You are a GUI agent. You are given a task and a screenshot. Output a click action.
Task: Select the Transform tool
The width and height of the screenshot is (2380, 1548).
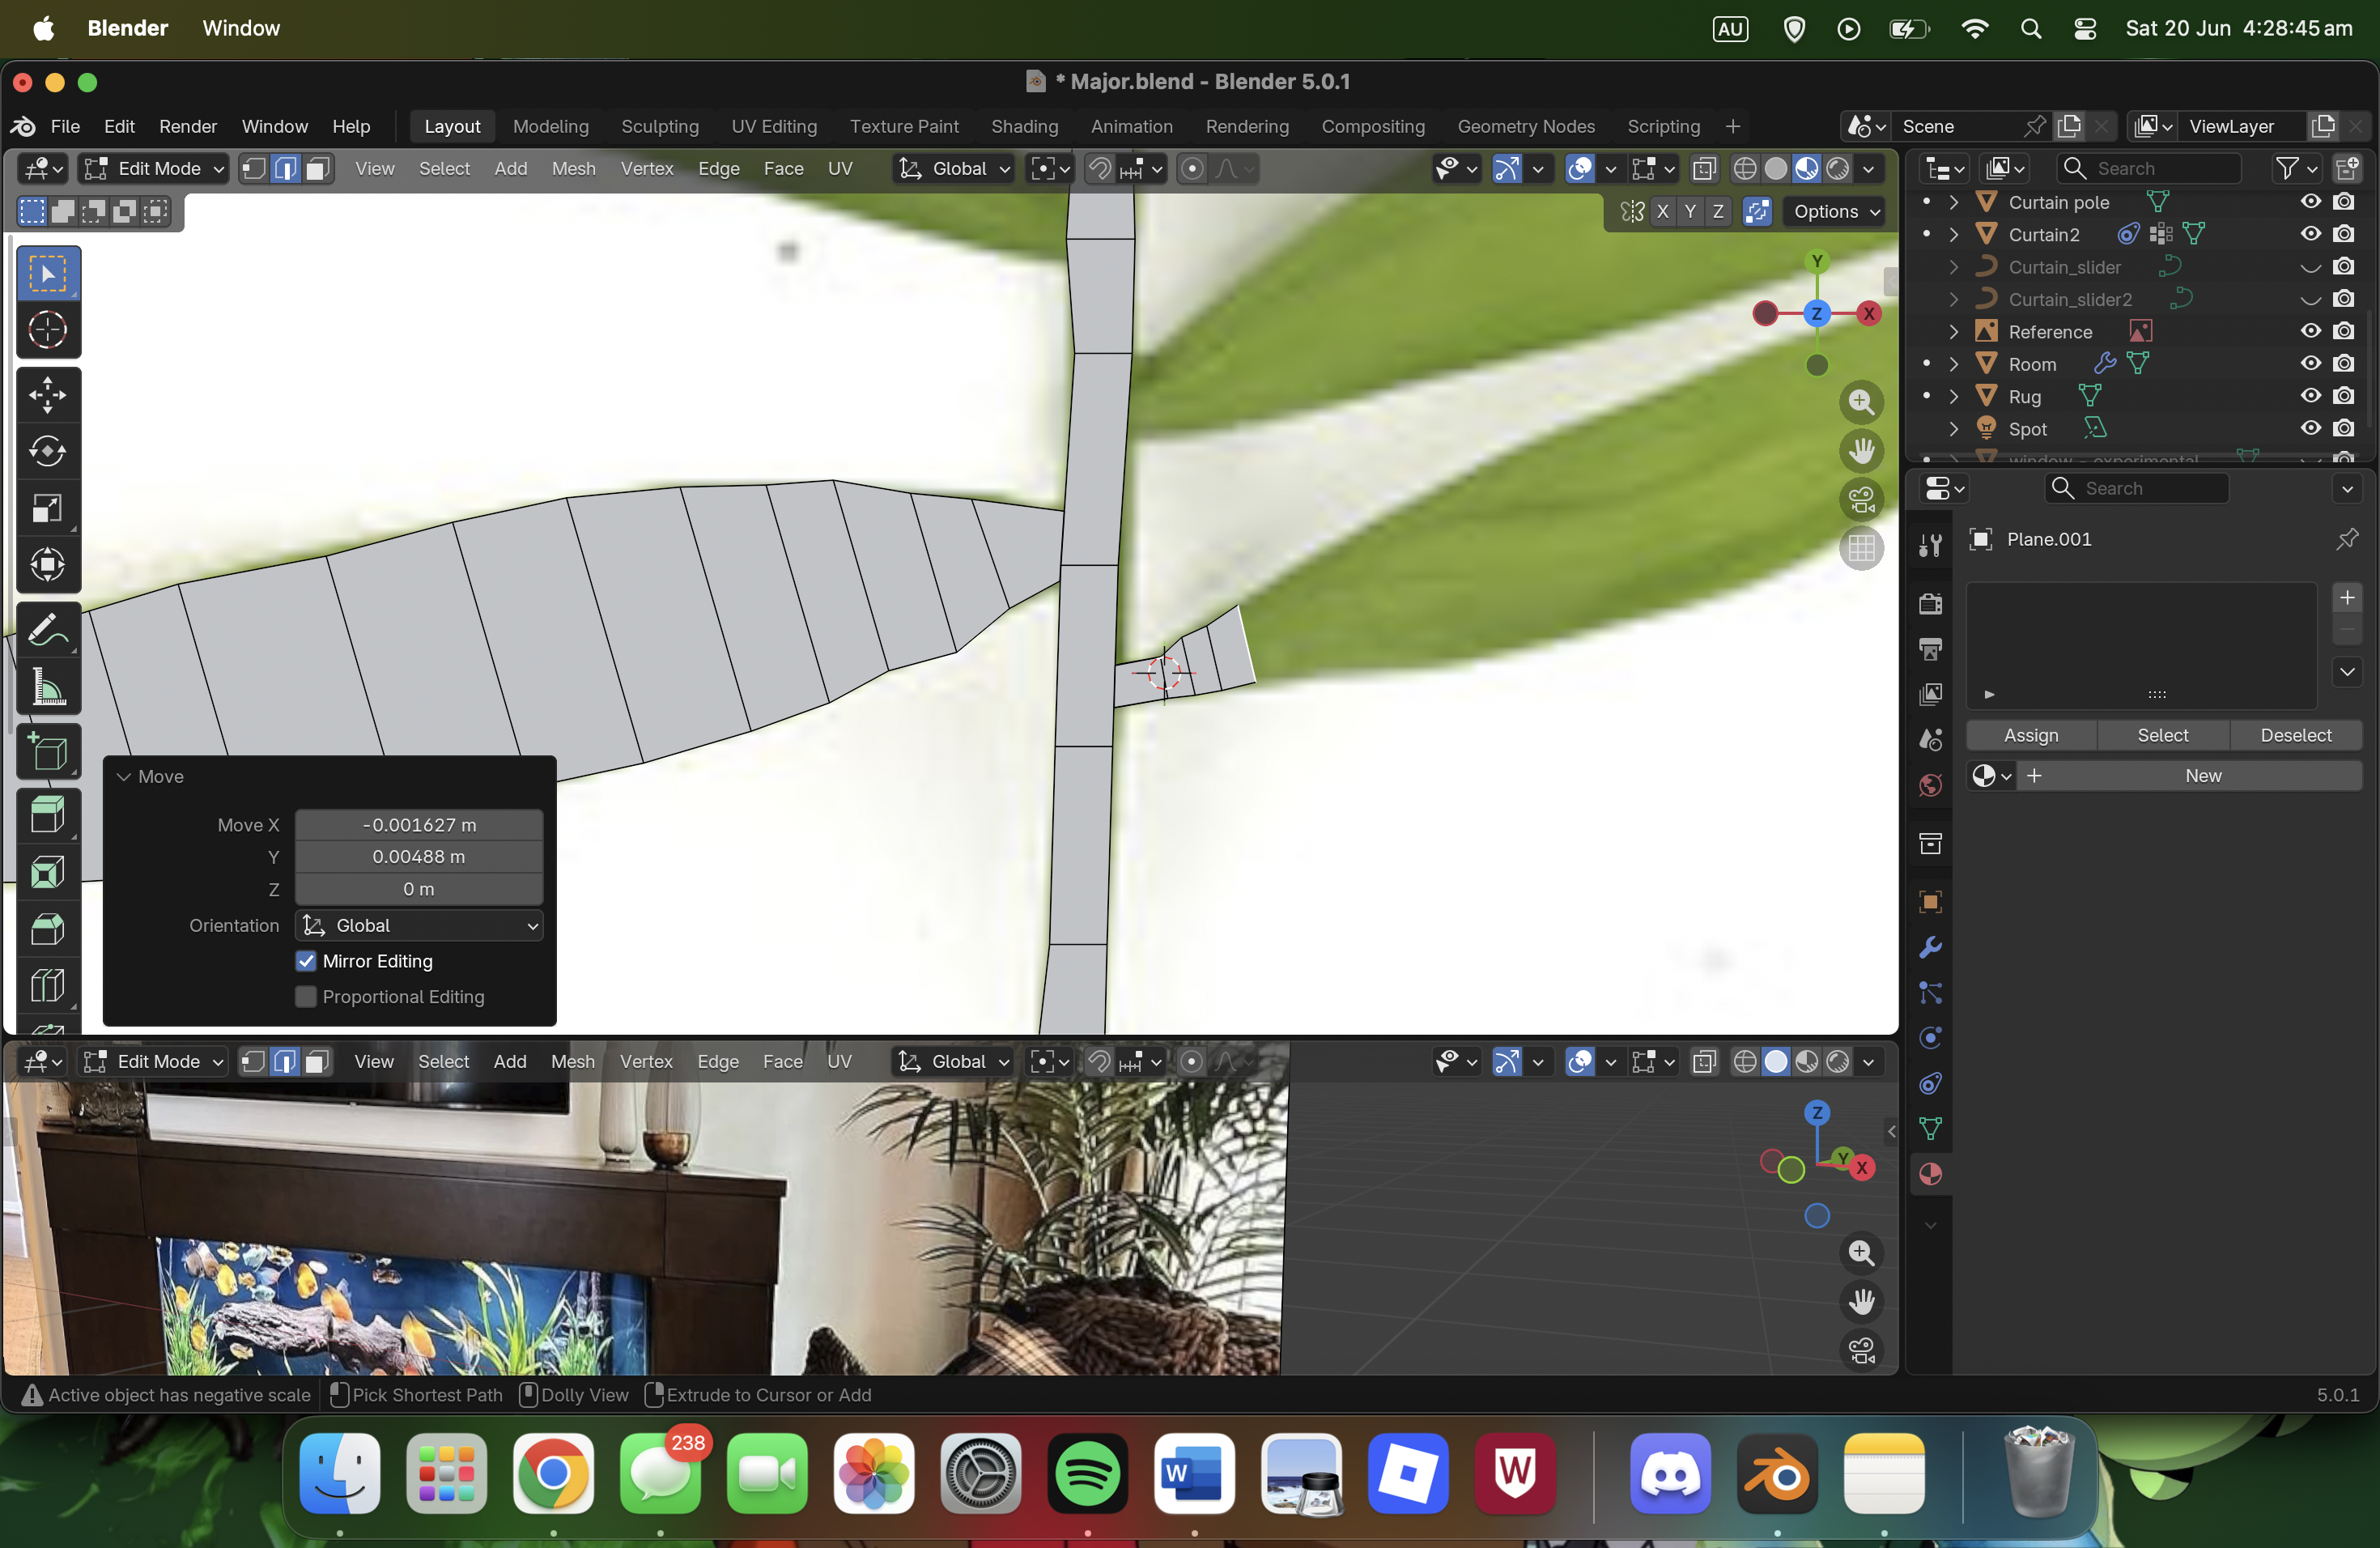click(x=48, y=565)
